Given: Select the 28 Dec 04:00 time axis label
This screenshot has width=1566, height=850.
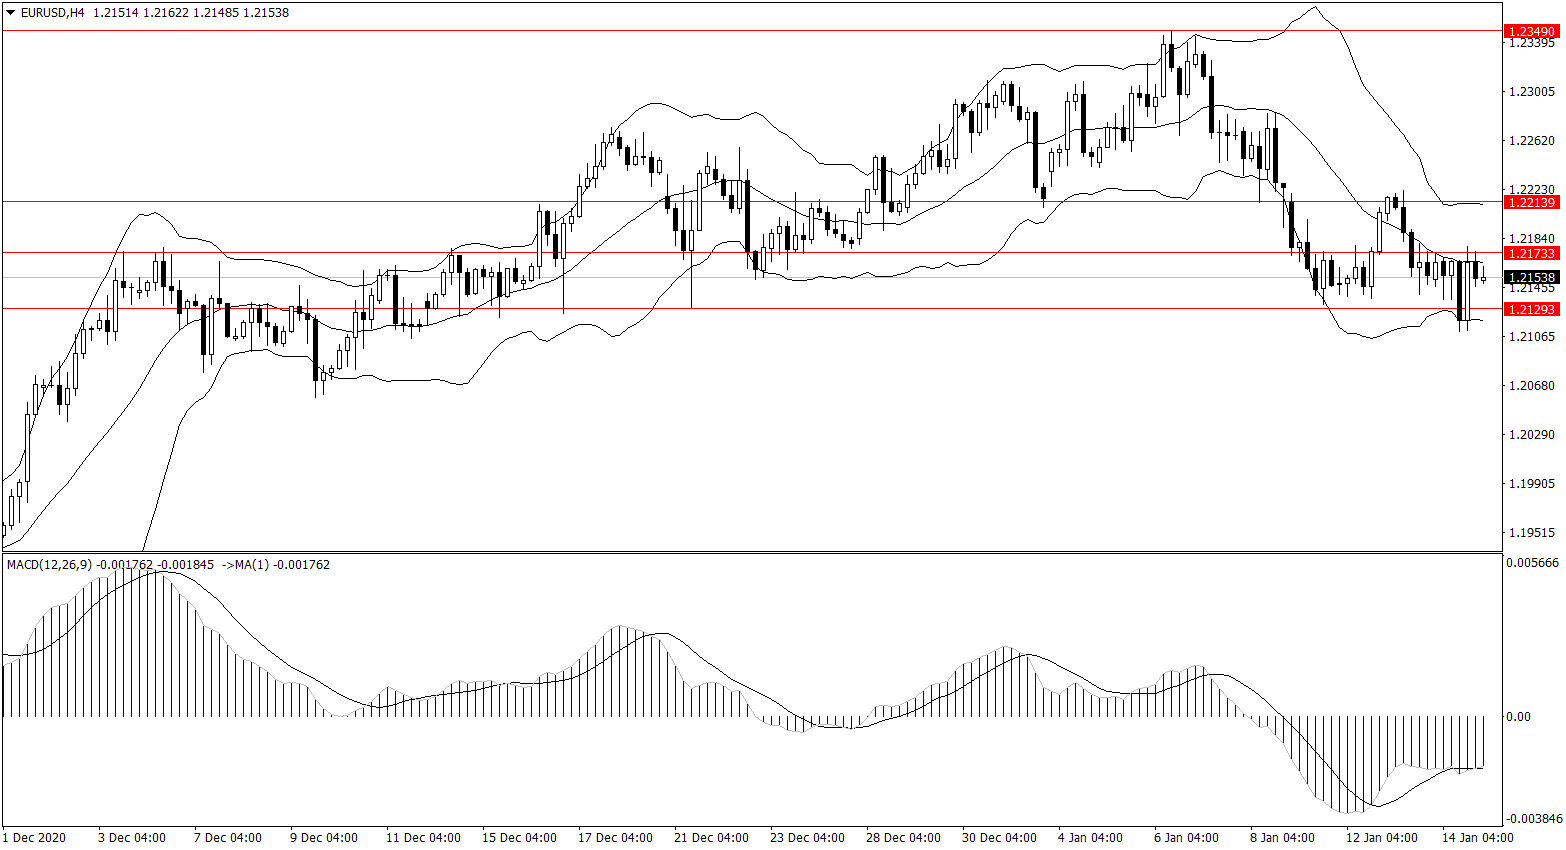Looking at the screenshot, I should point(903,838).
